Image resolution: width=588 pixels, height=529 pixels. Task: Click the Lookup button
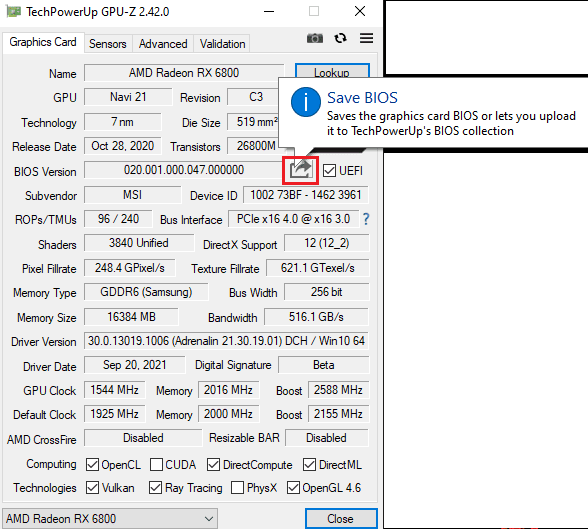[x=332, y=71]
